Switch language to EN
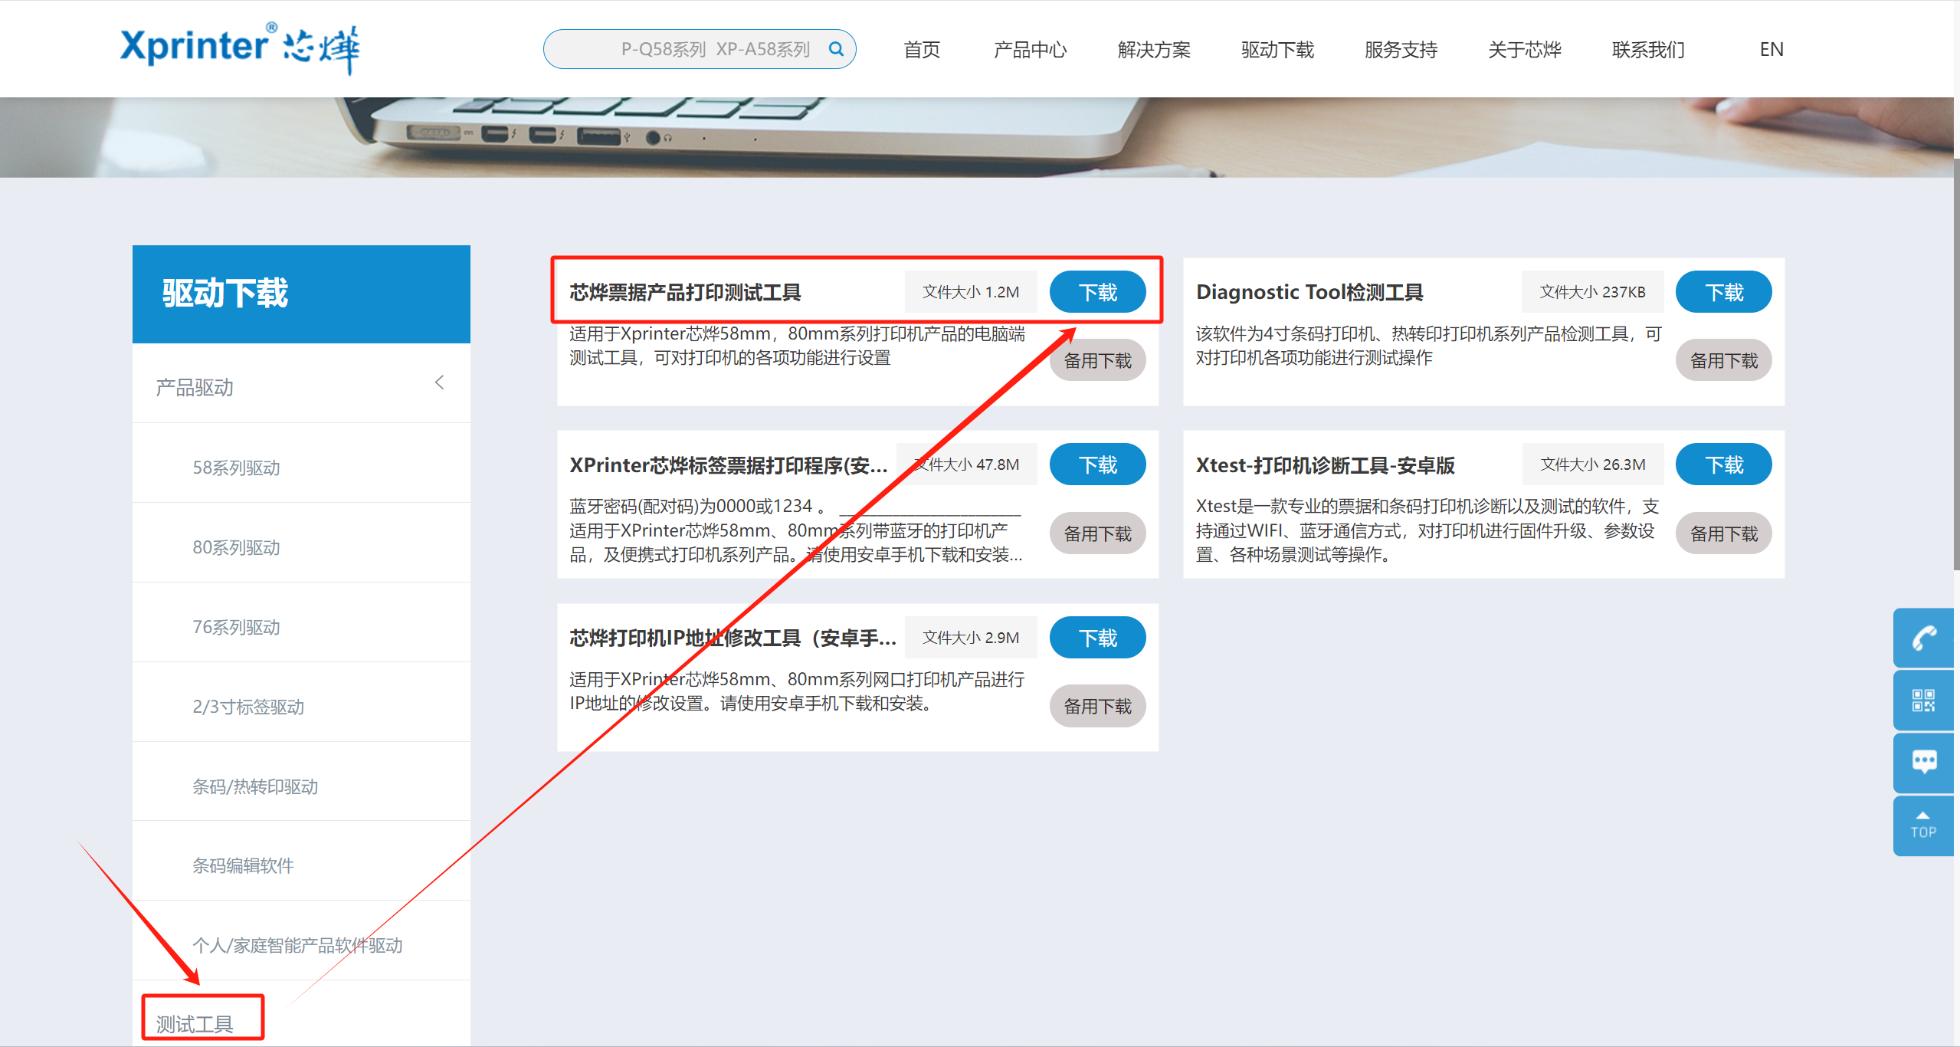Screen dimensions: 1960x1047 point(1771,50)
